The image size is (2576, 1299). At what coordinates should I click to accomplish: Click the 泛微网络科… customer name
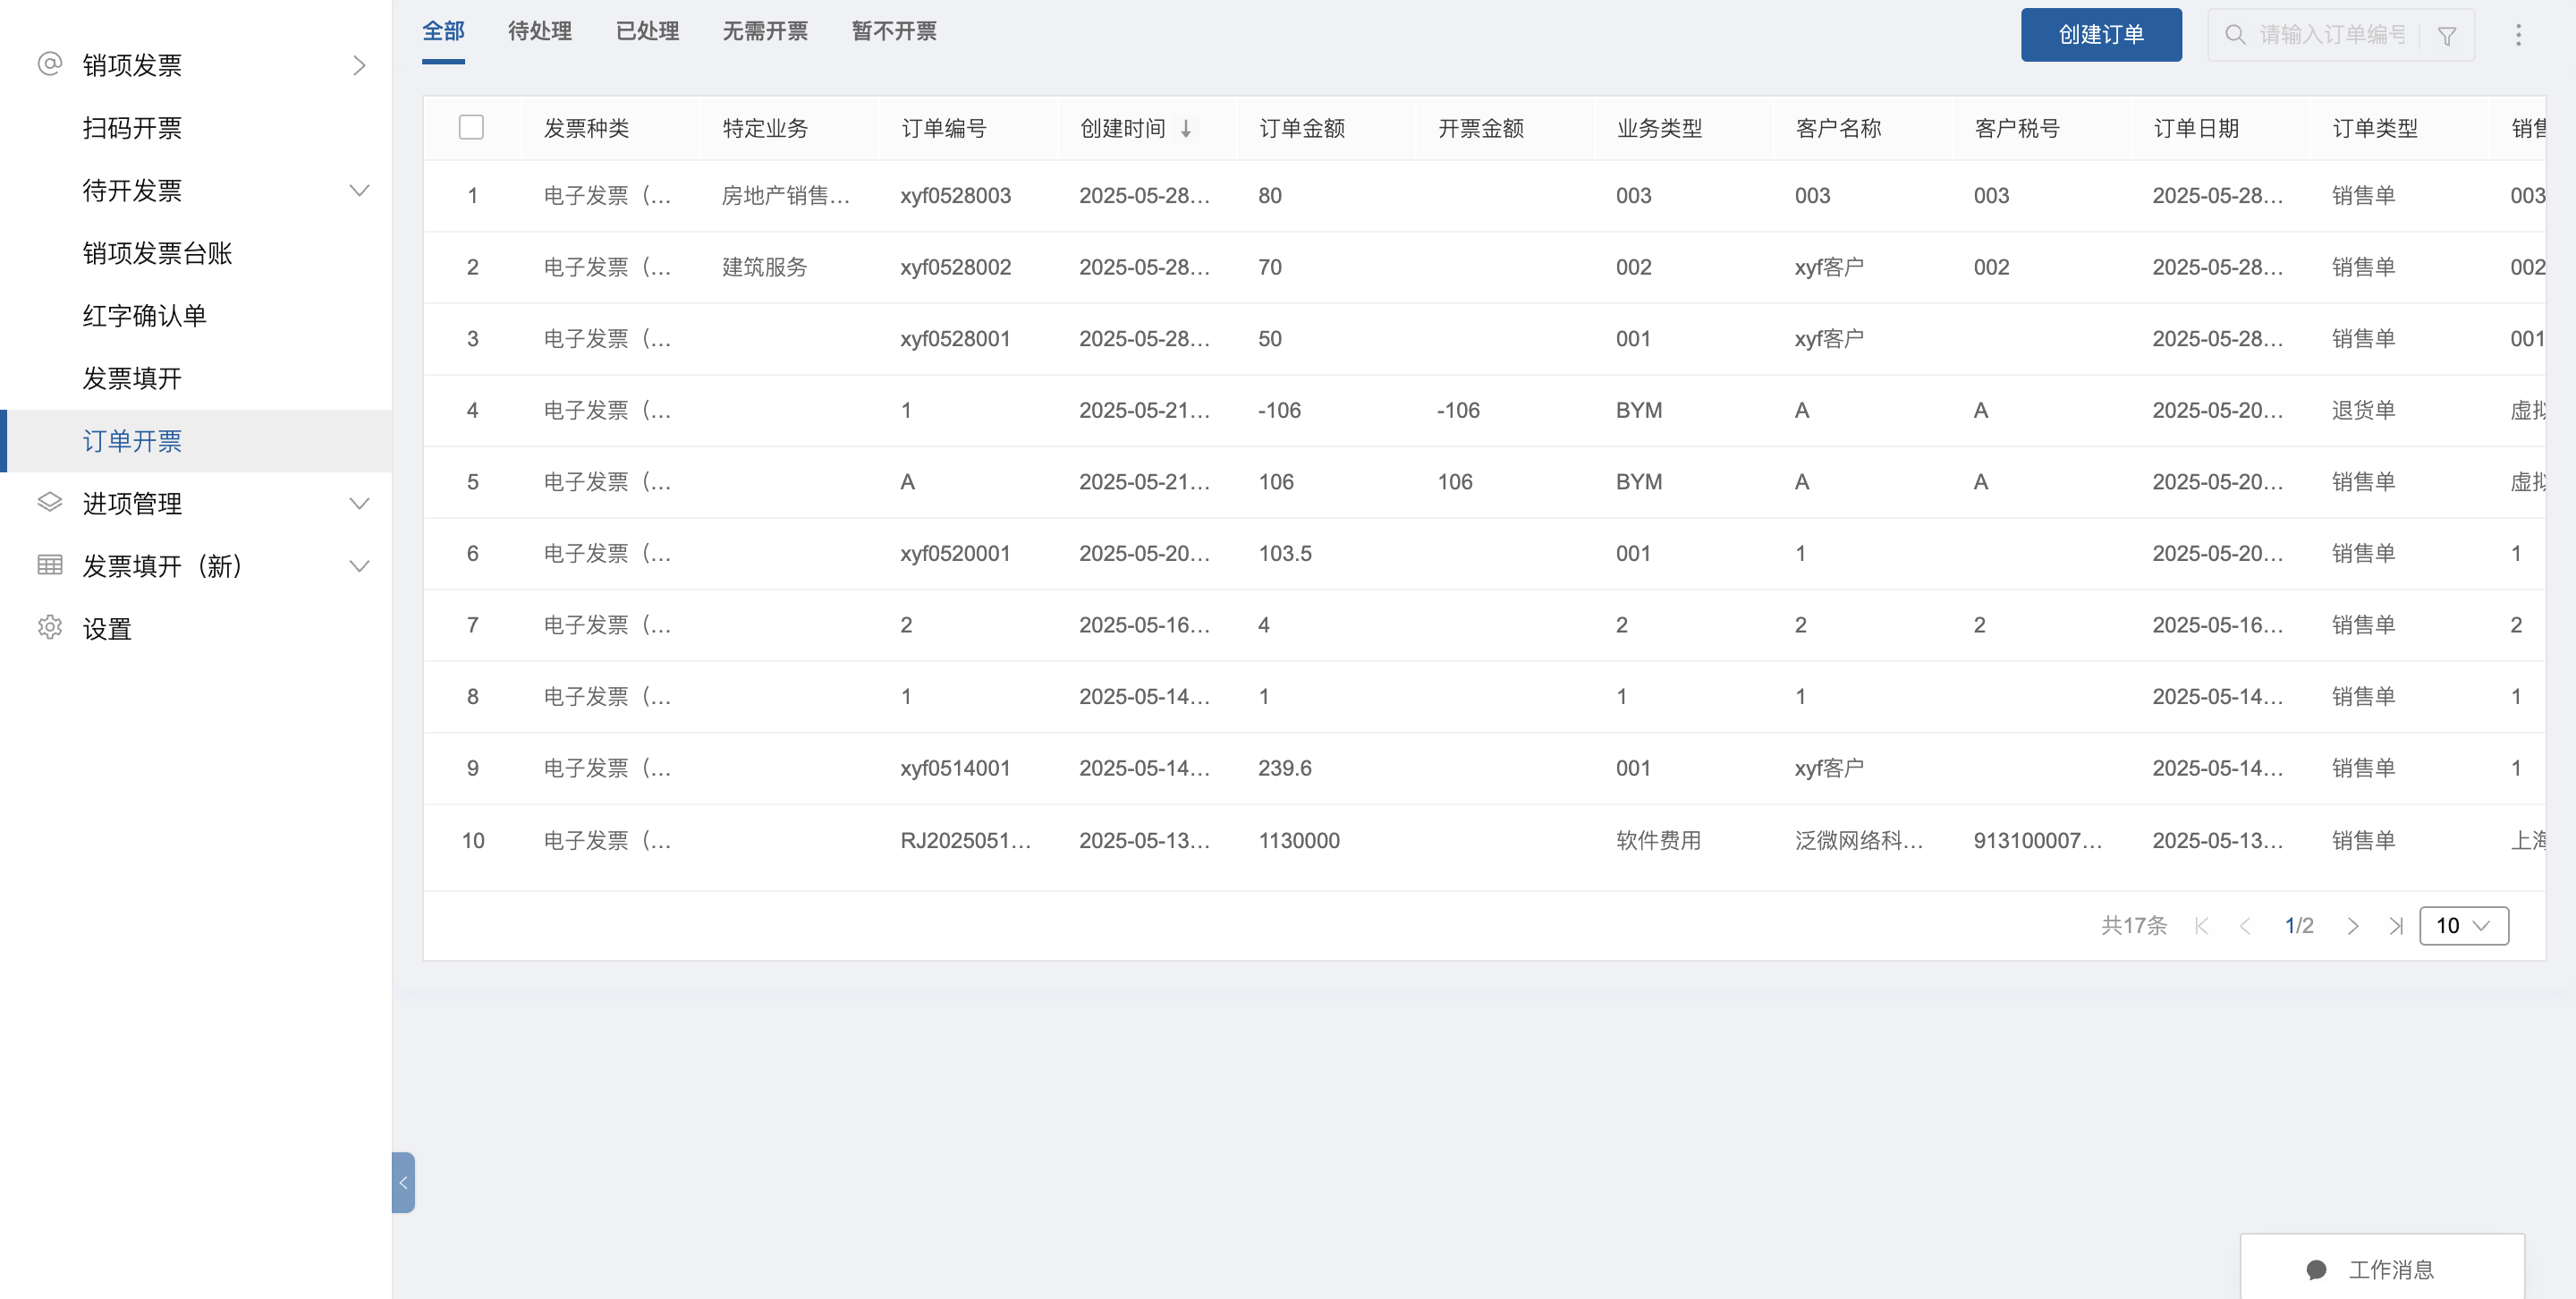click(x=1859, y=840)
